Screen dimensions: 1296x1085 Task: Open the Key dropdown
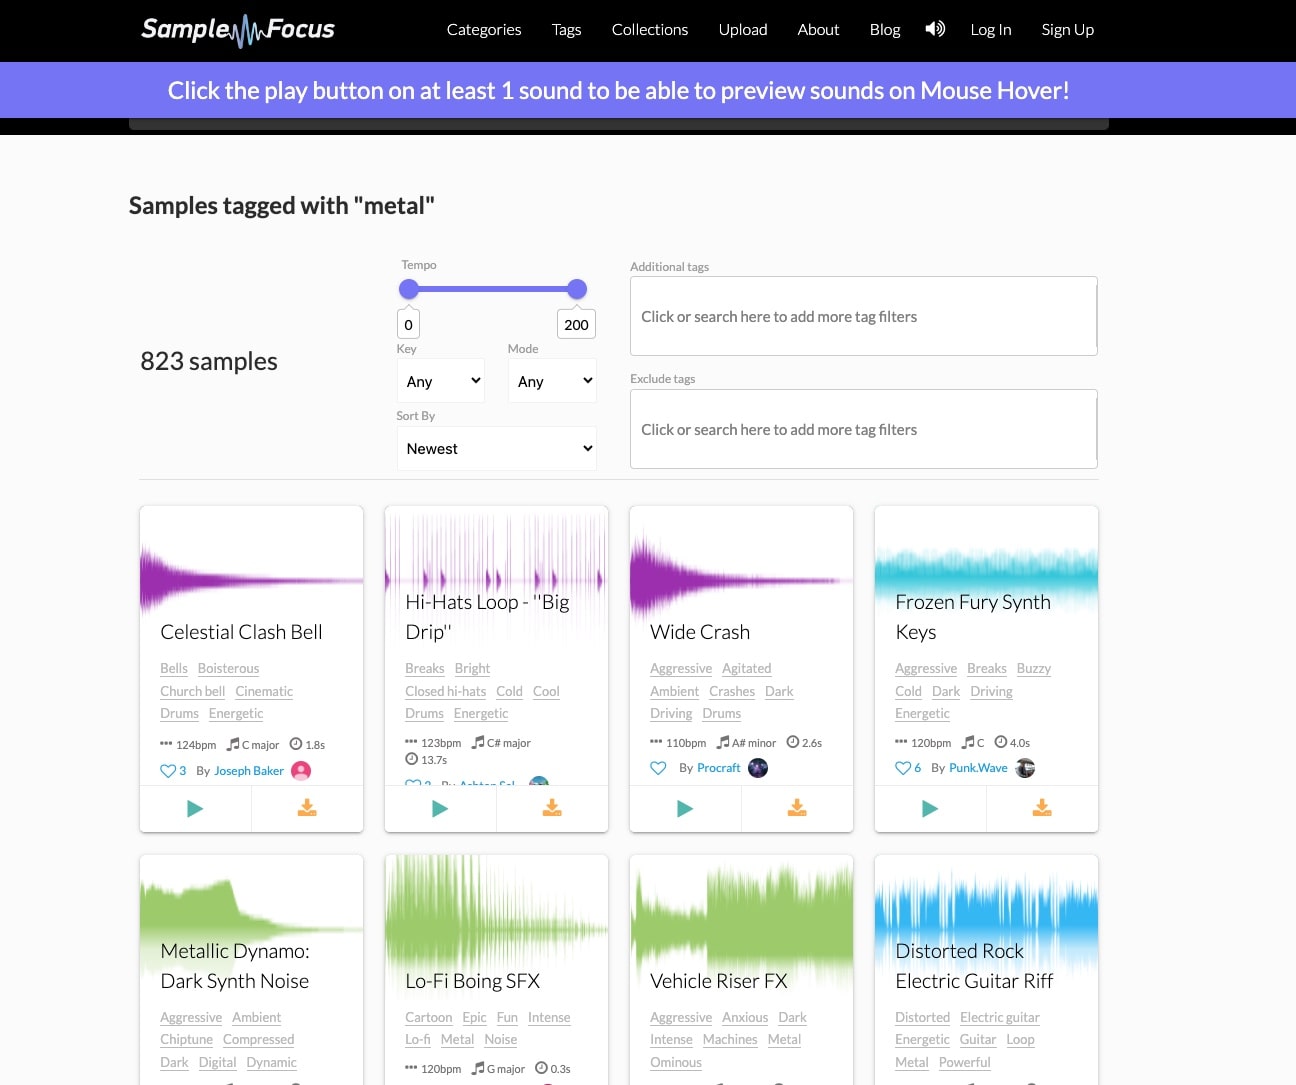point(441,381)
